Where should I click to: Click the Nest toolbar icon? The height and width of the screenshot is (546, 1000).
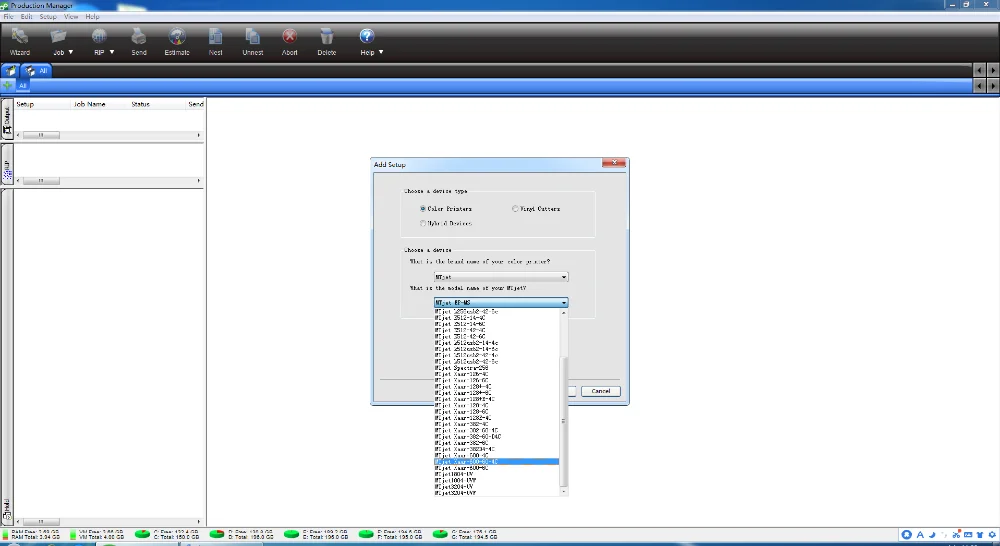(216, 37)
